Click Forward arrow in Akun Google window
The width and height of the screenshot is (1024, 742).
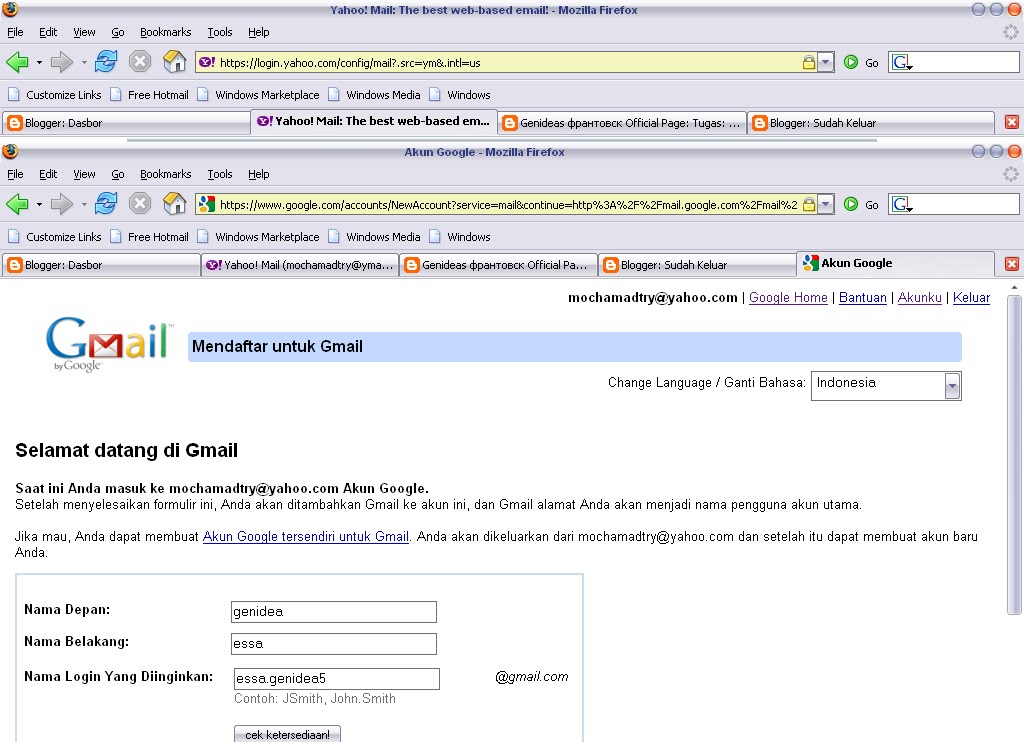click(x=61, y=204)
